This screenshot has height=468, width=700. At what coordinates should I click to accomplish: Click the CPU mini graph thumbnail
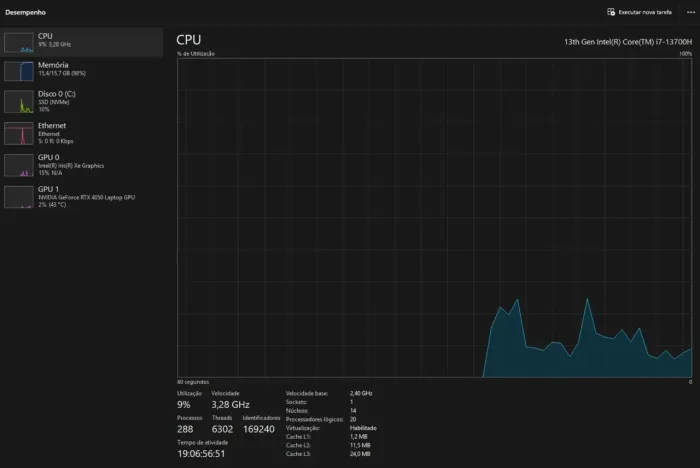[x=19, y=42]
